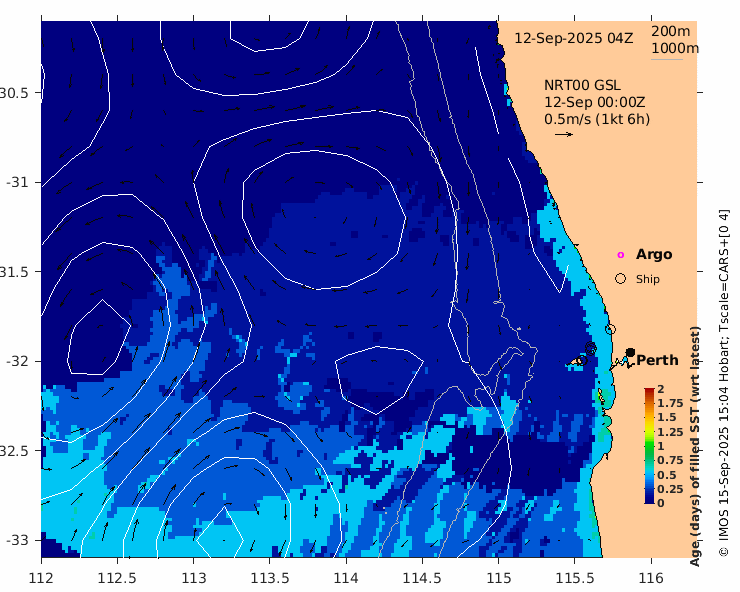Image resolution: width=740 pixels, height=592 pixels.
Task: Click the Perth city label
Action: pos(657,360)
